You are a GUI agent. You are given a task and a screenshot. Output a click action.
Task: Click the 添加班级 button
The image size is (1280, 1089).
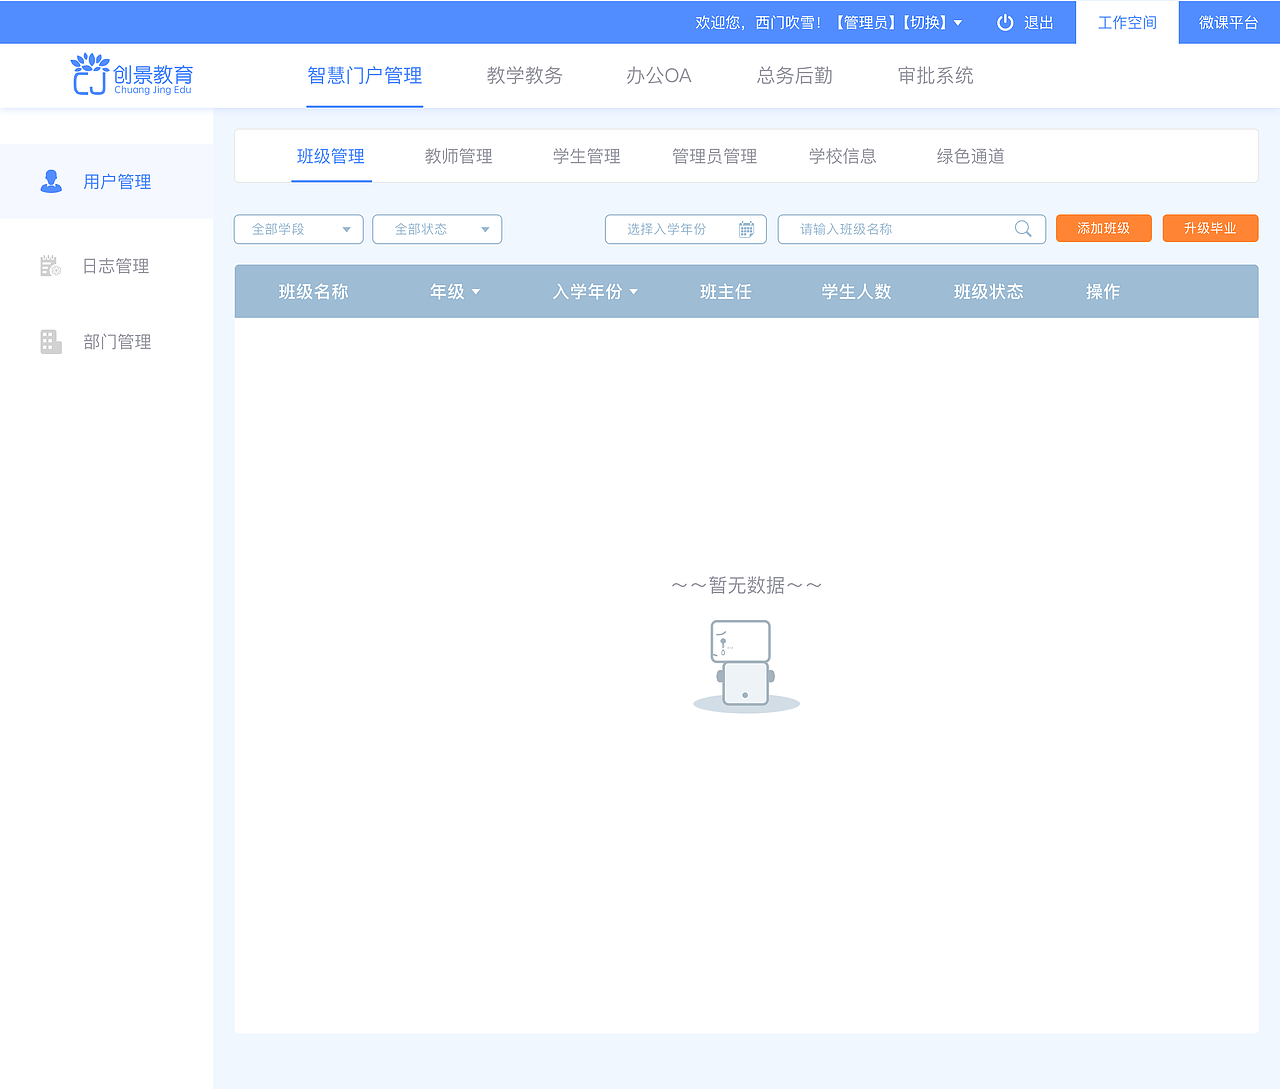(1103, 228)
